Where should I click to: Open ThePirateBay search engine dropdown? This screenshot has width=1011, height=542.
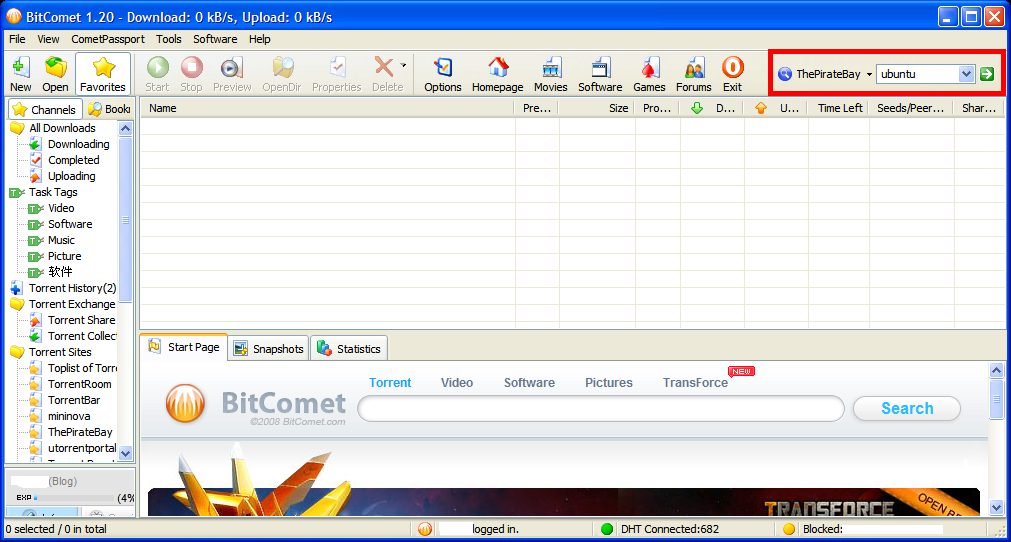[x=869, y=74]
